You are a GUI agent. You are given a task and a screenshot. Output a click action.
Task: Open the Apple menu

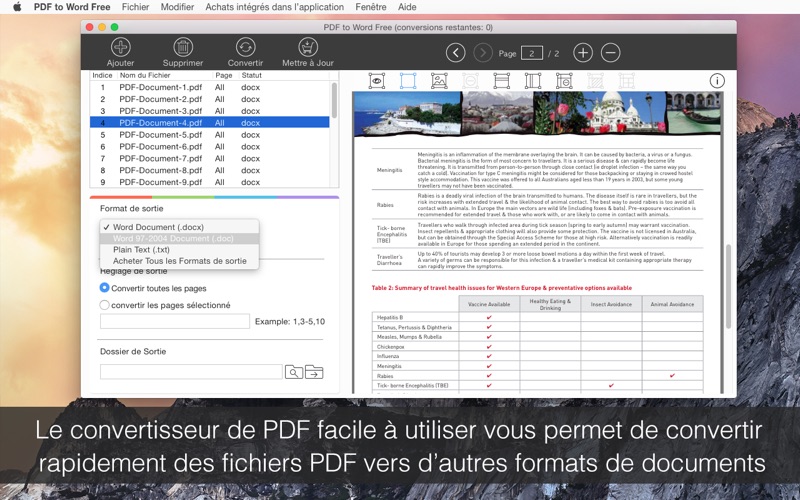click(17, 7)
